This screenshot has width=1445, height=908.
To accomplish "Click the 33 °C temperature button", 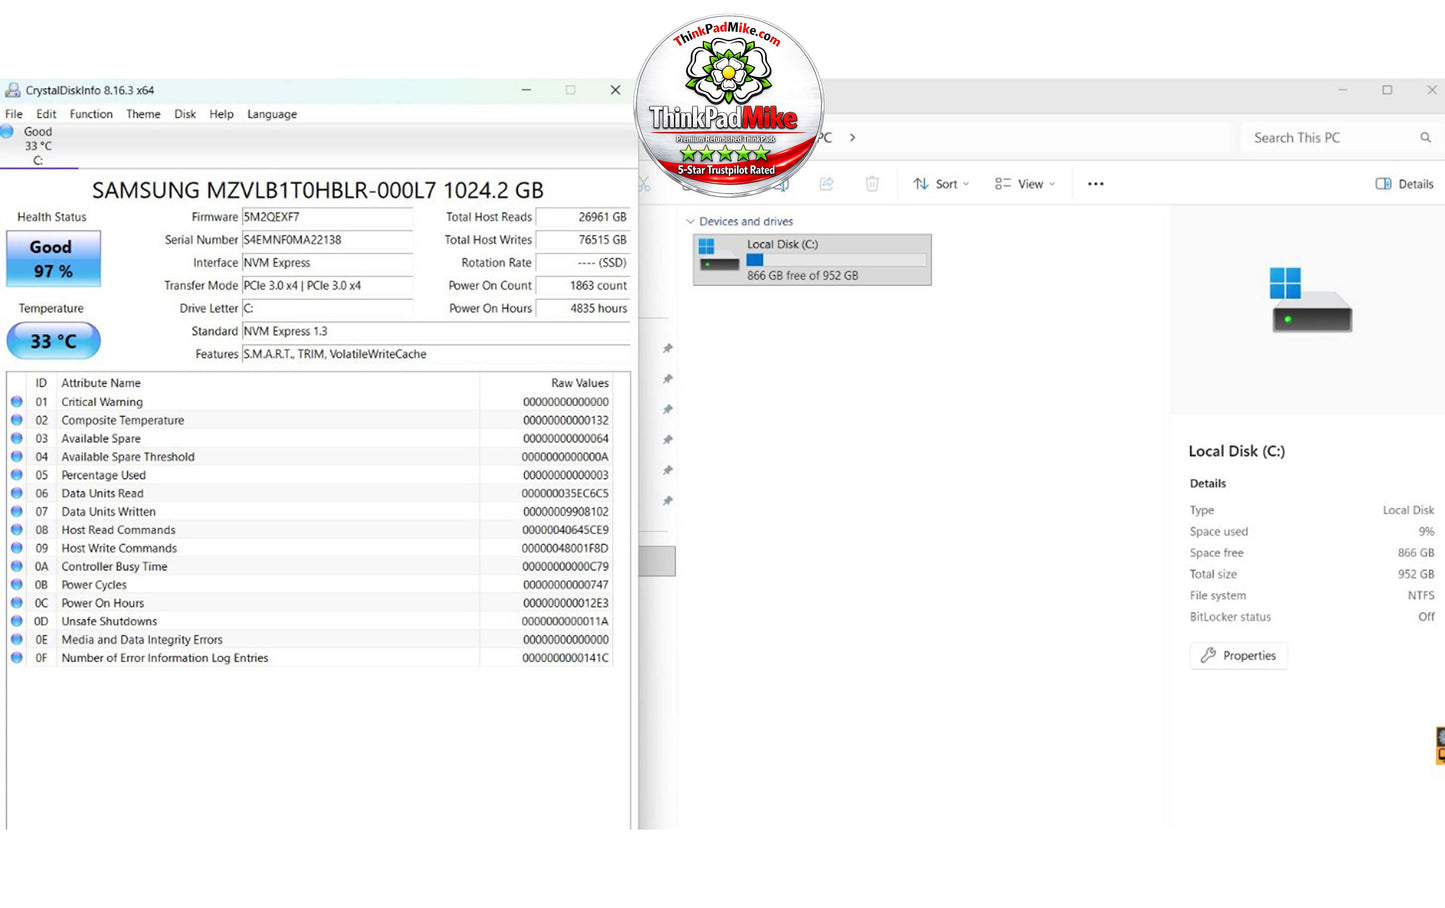I will pyautogui.click(x=53, y=341).
